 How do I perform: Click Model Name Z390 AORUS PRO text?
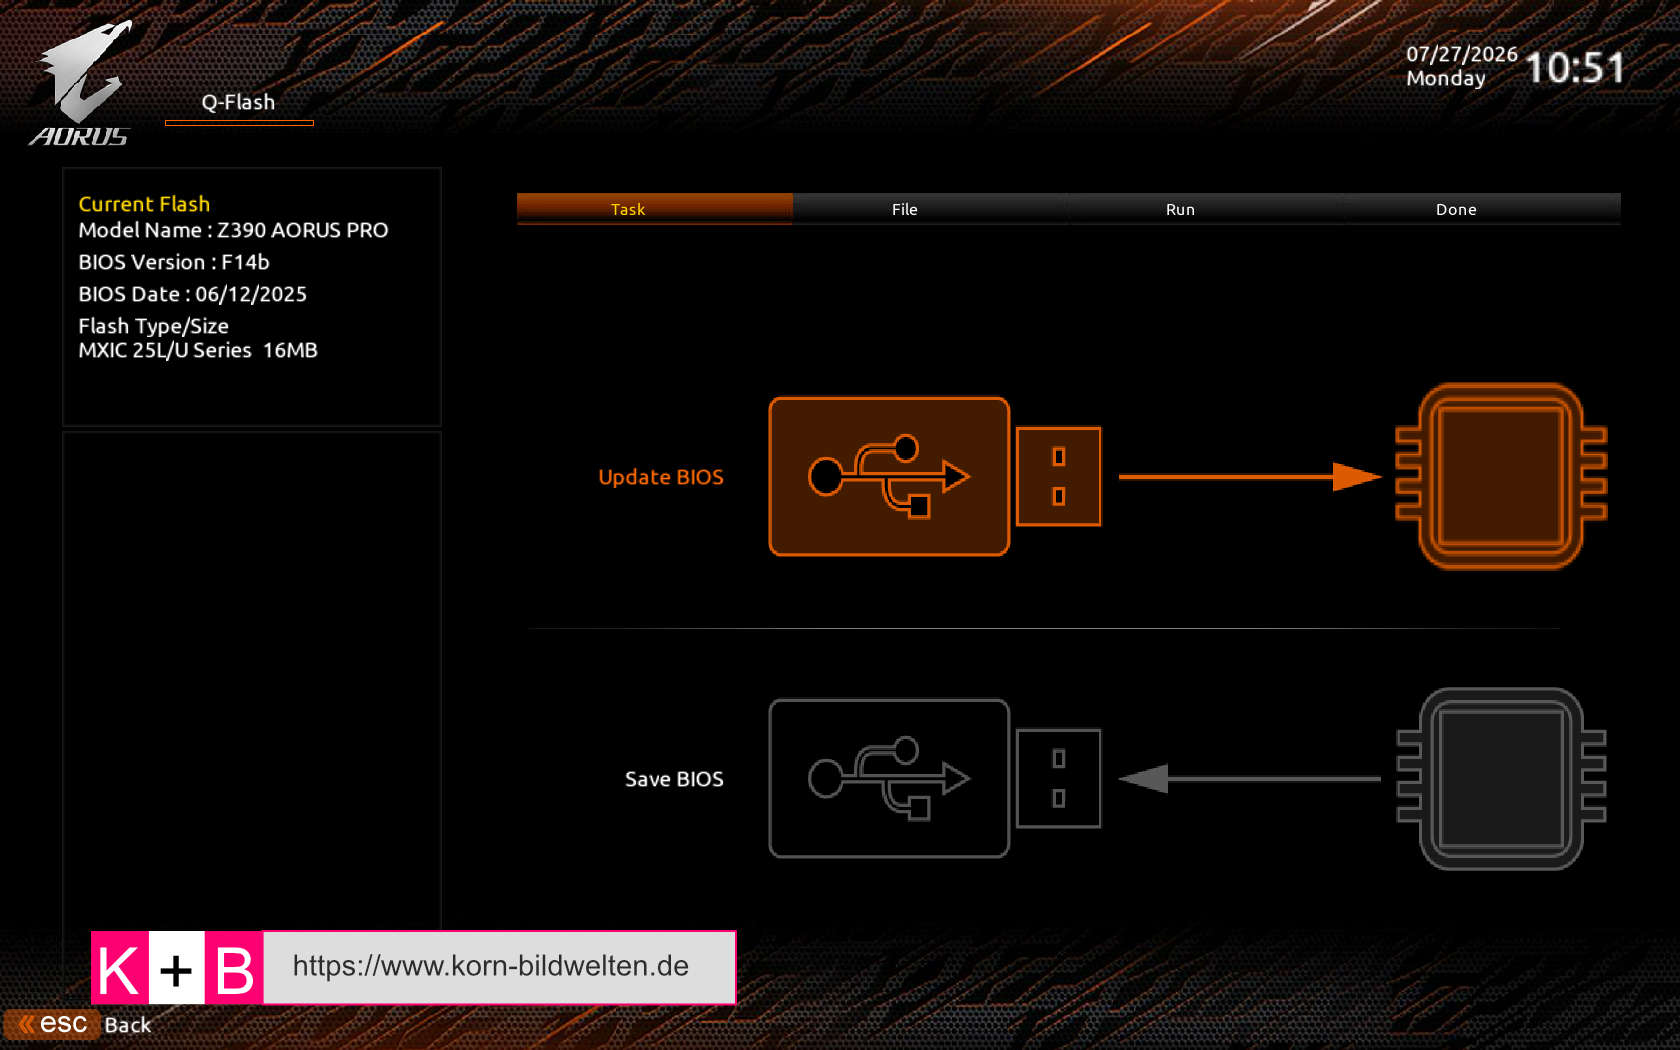coord(233,230)
